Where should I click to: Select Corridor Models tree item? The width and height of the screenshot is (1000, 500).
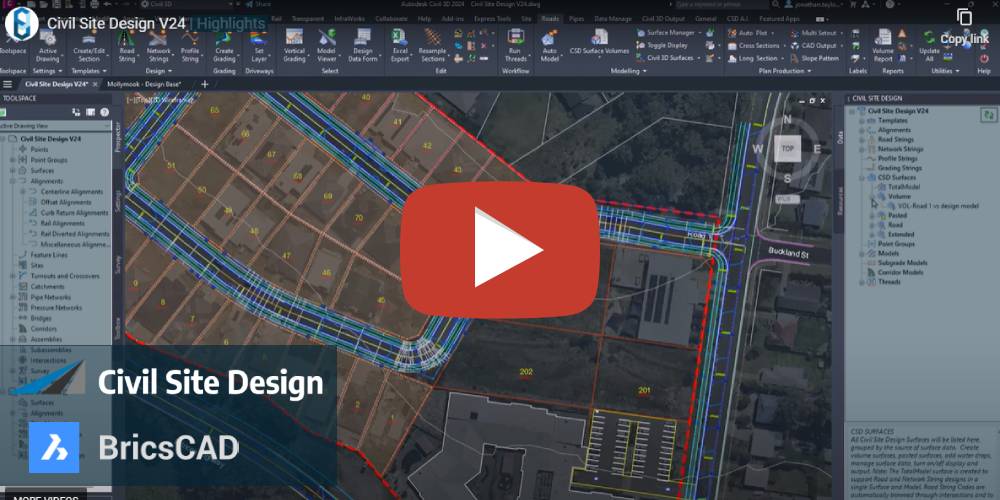tap(901, 272)
